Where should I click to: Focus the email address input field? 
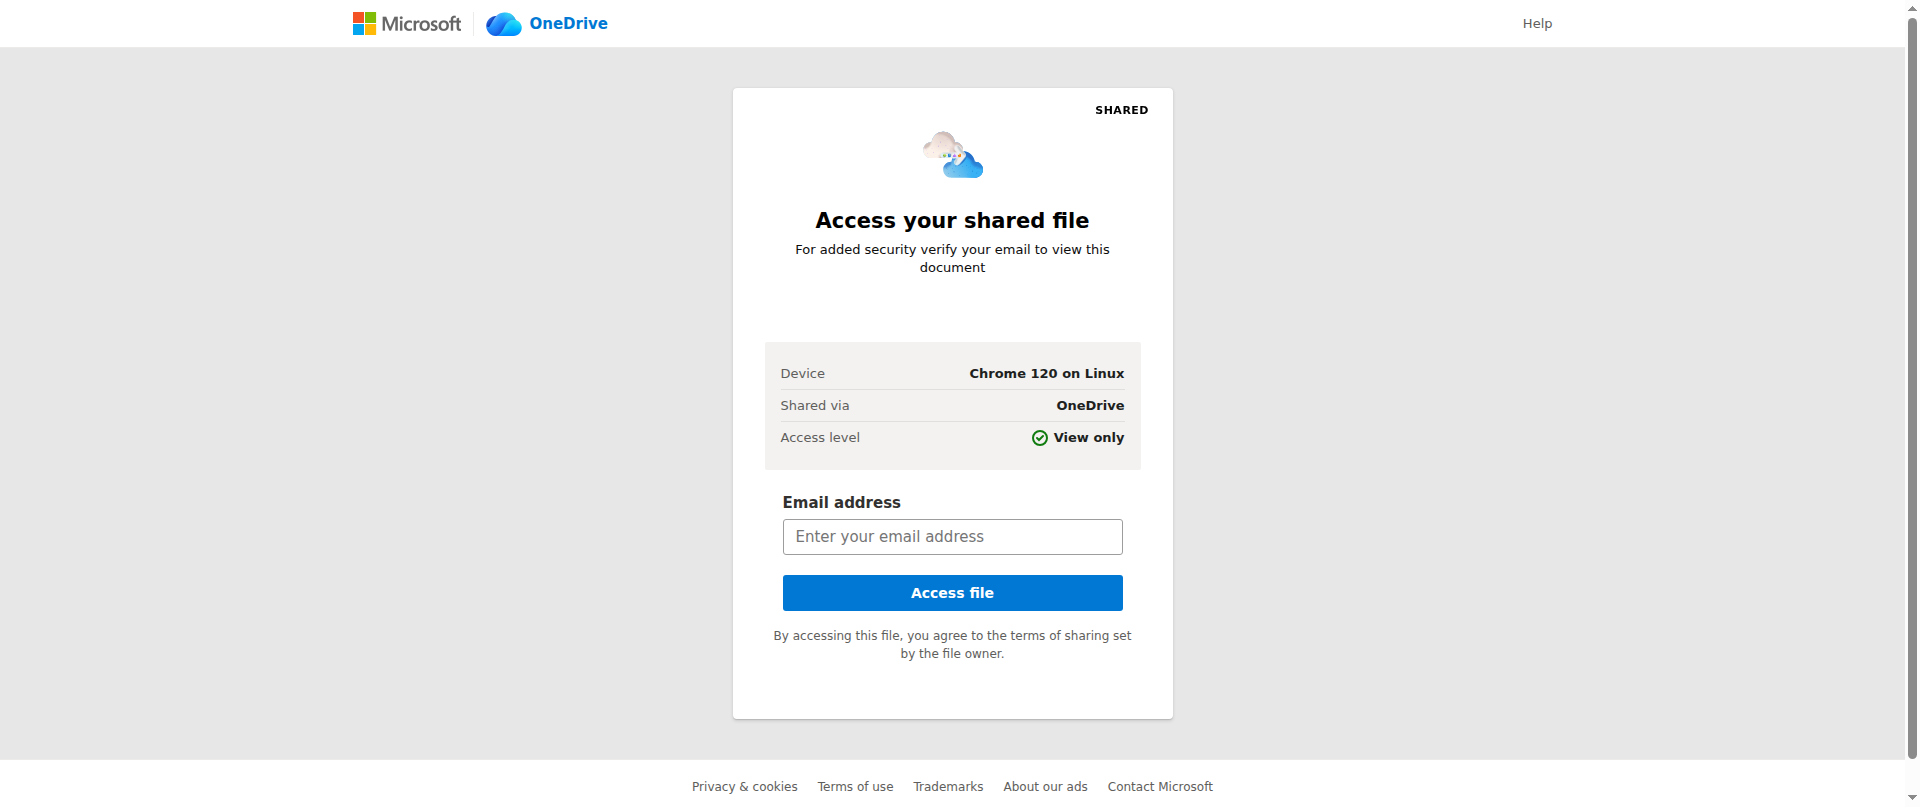click(x=952, y=537)
